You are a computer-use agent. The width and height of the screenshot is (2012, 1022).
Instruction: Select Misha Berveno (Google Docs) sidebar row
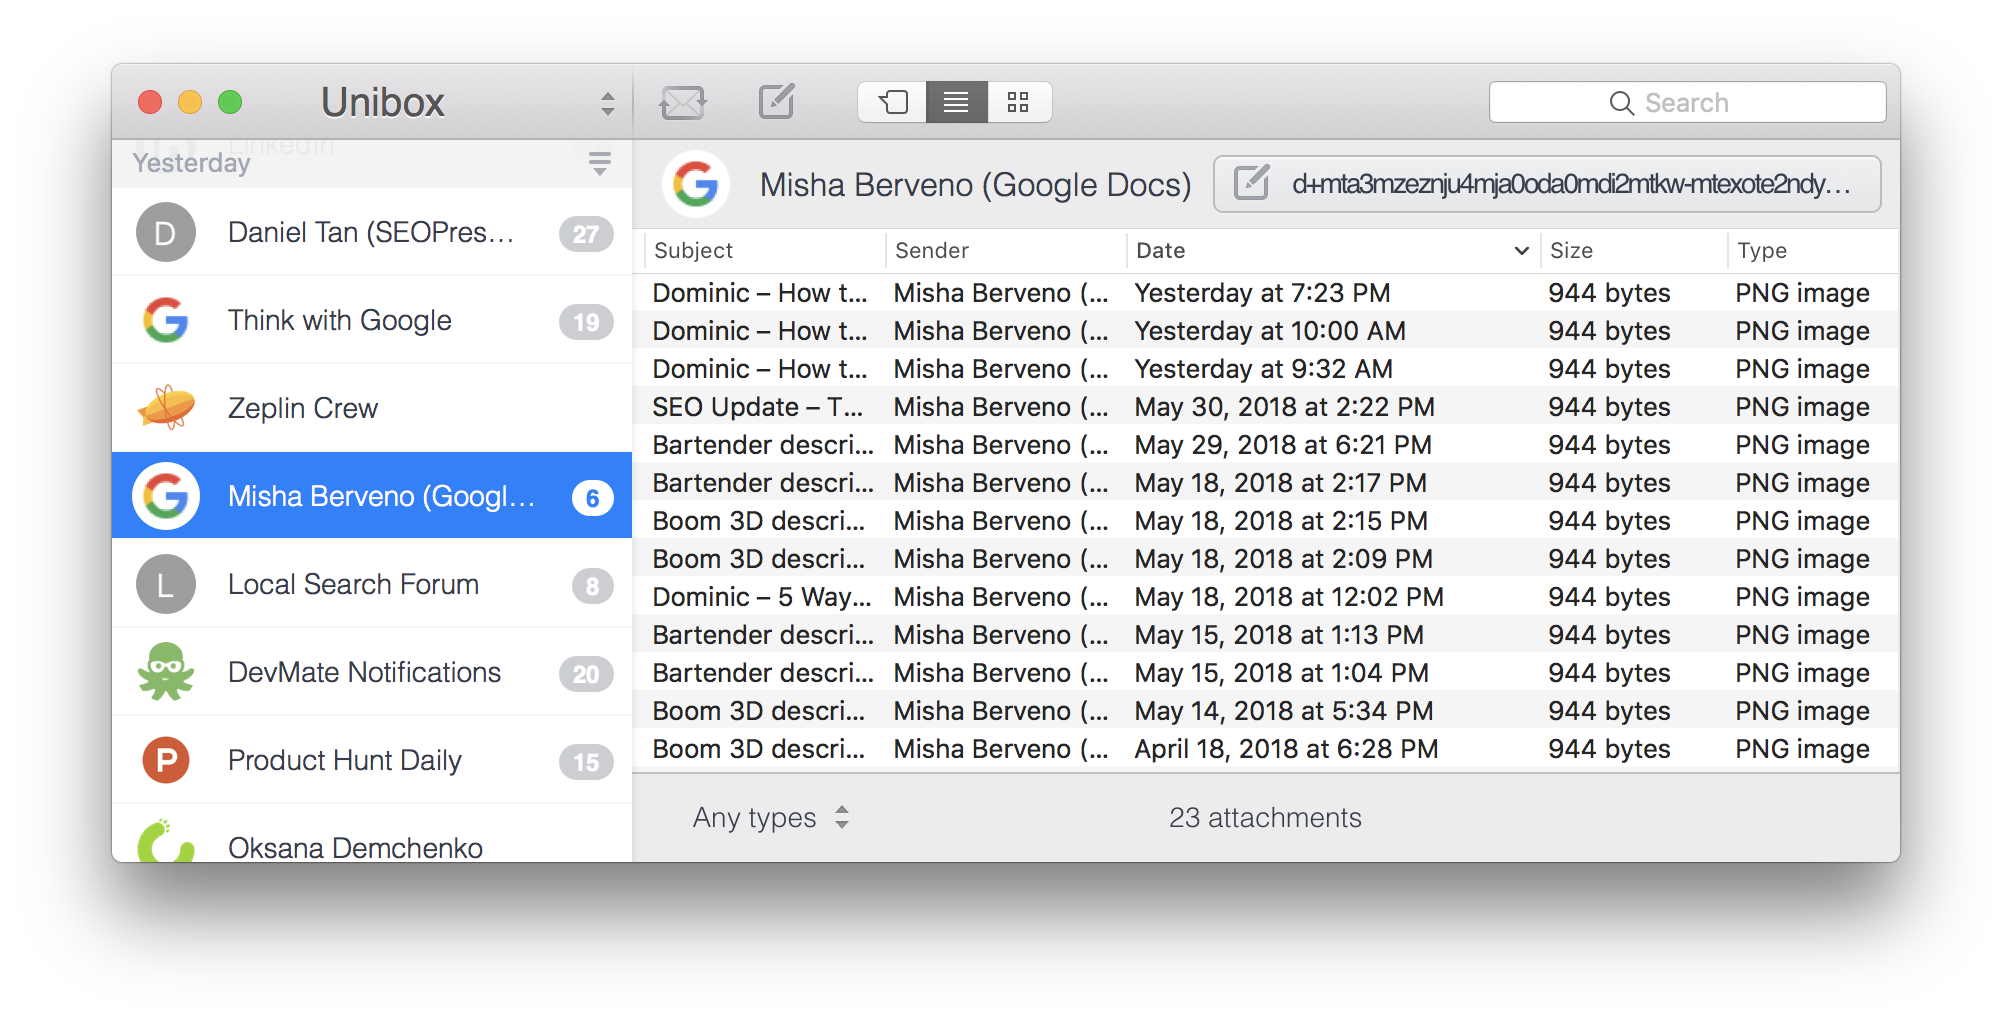pos(372,496)
